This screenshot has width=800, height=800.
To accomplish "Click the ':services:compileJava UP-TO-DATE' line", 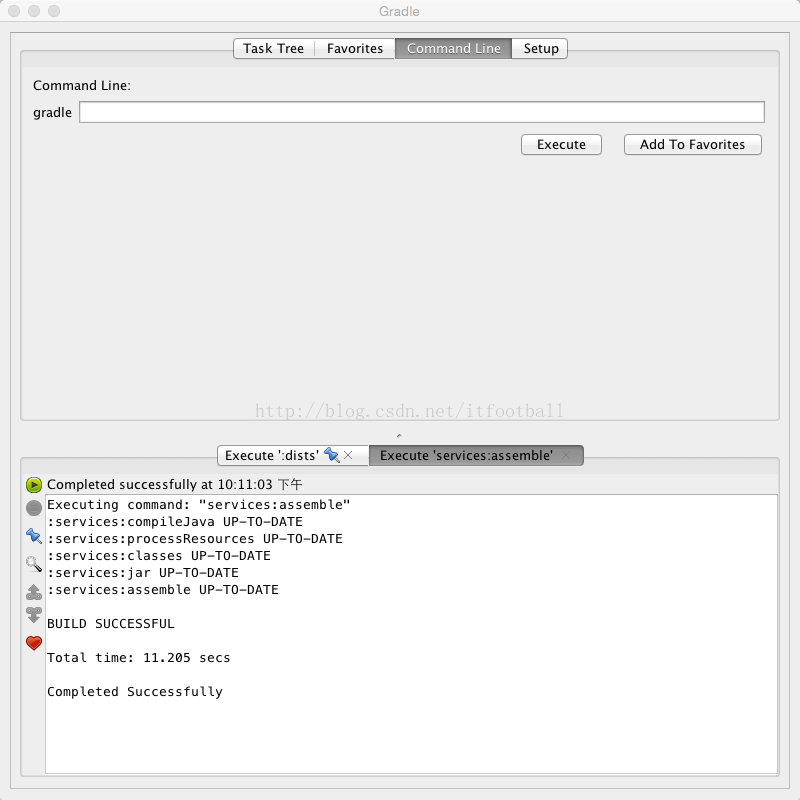I will (175, 521).
